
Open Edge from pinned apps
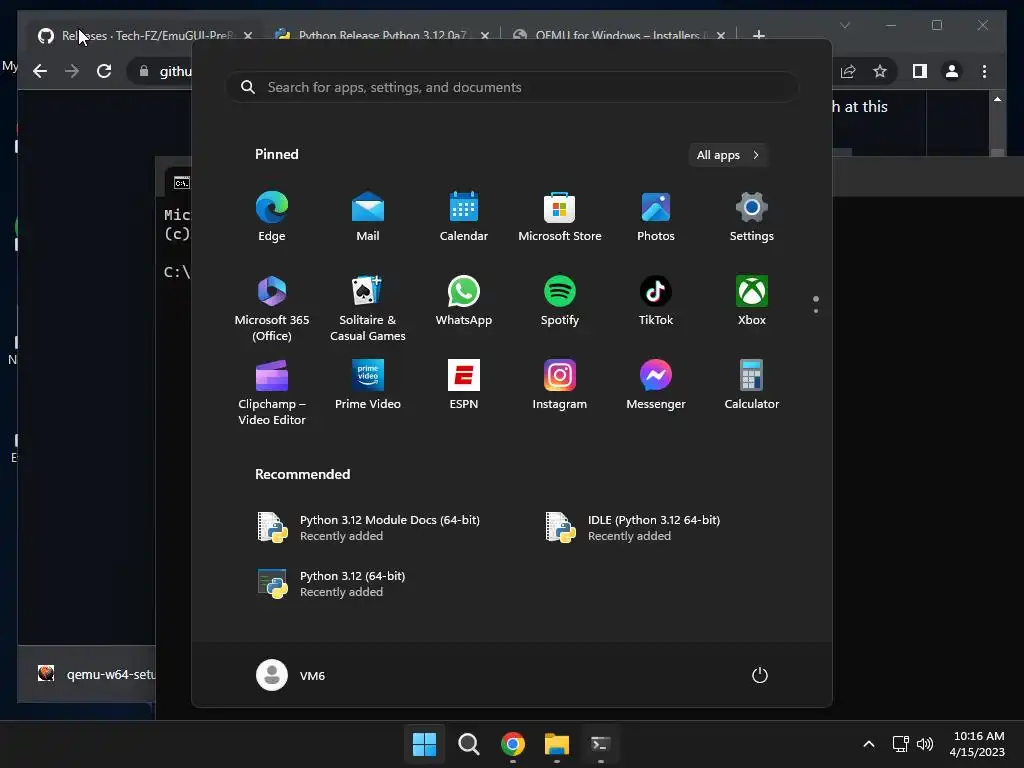pos(272,216)
